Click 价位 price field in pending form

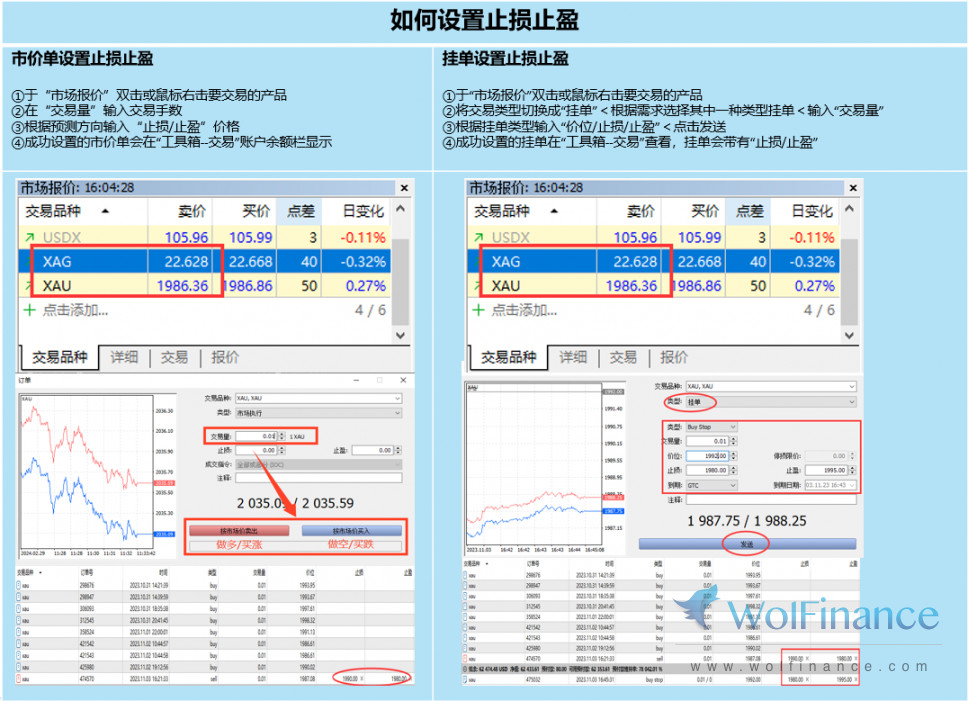click(x=708, y=456)
